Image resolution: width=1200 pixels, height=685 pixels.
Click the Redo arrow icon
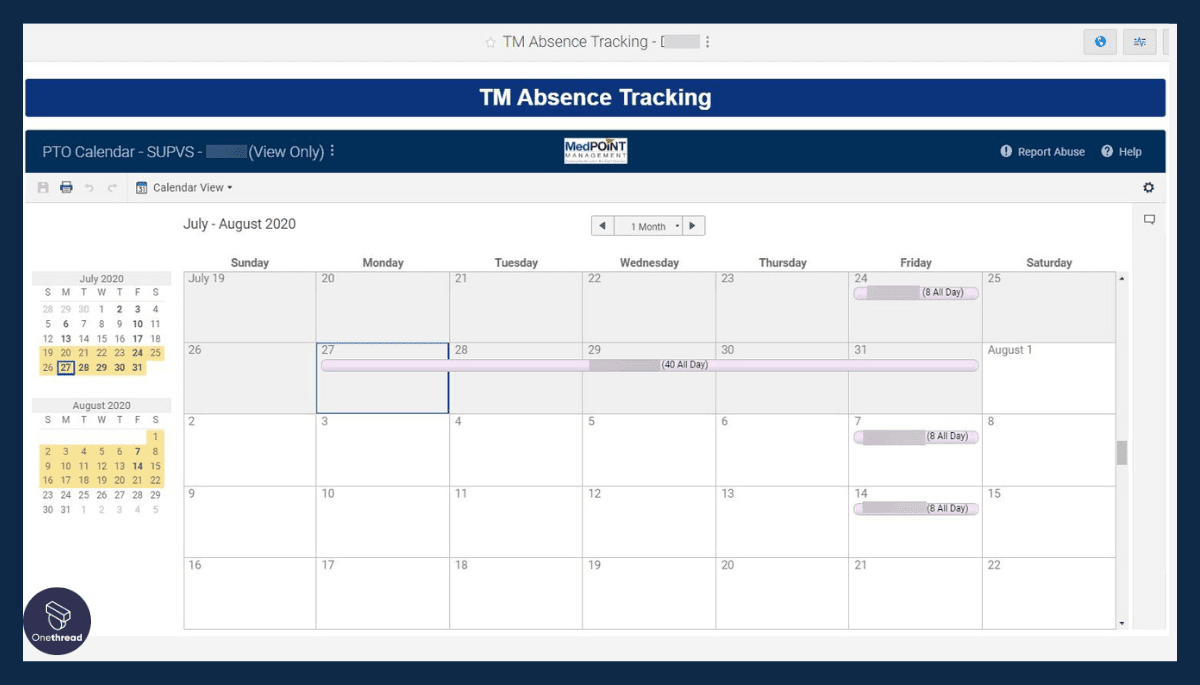(x=114, y=187)
